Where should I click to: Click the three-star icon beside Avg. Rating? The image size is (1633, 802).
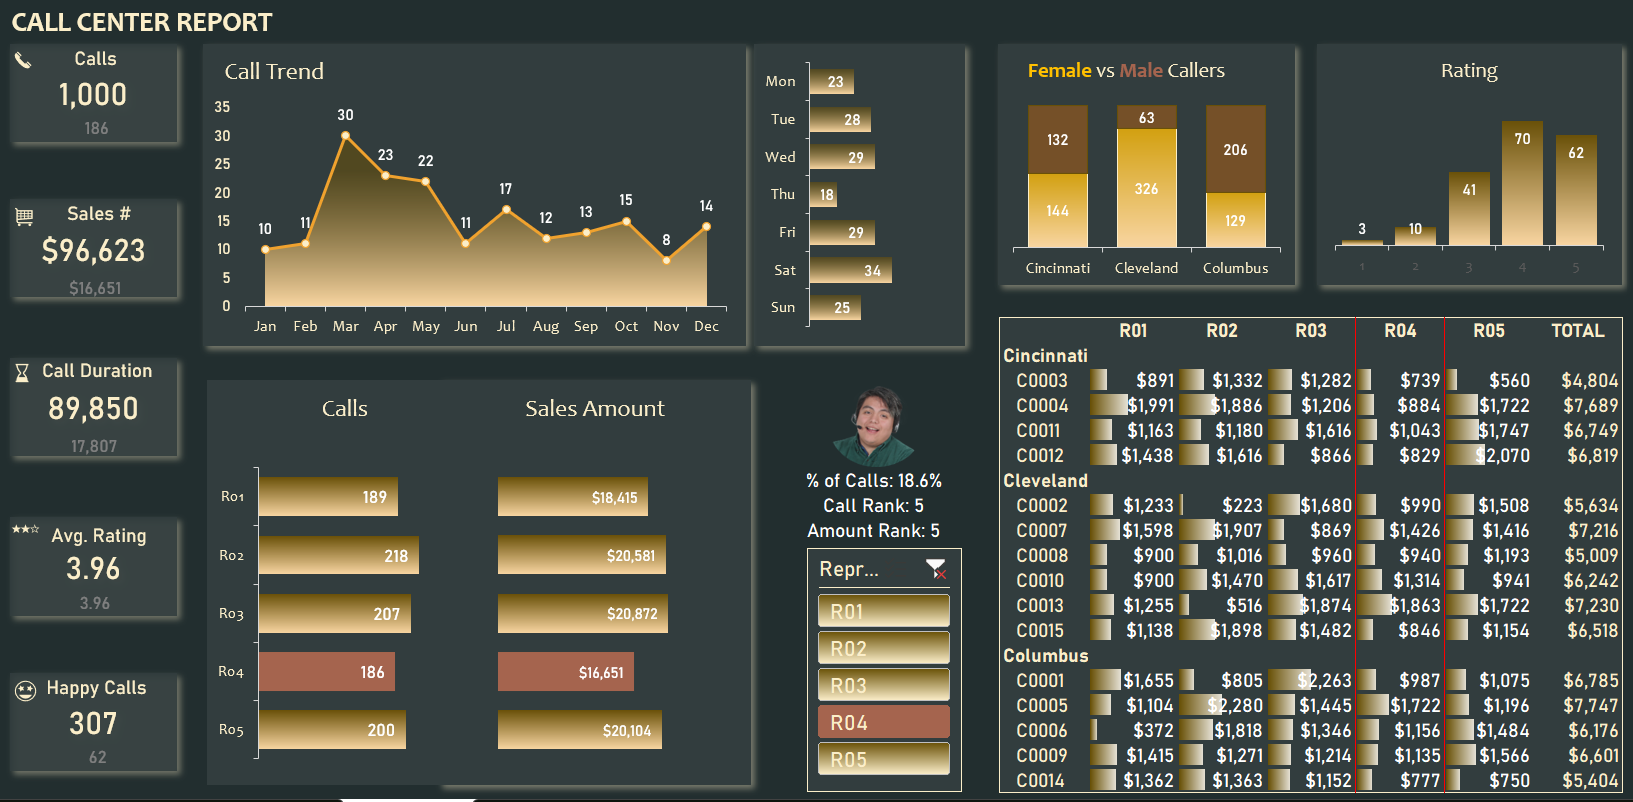(x=25, y=529)
